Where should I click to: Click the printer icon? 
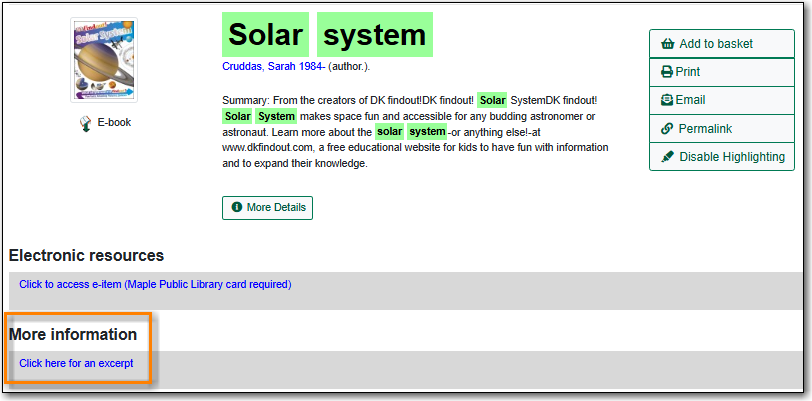point(667,72)
